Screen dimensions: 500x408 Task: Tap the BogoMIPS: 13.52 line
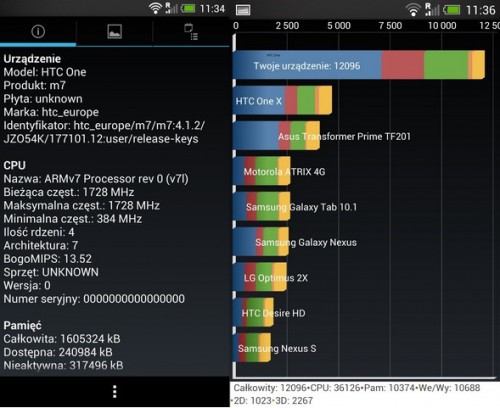coord(47,259)
